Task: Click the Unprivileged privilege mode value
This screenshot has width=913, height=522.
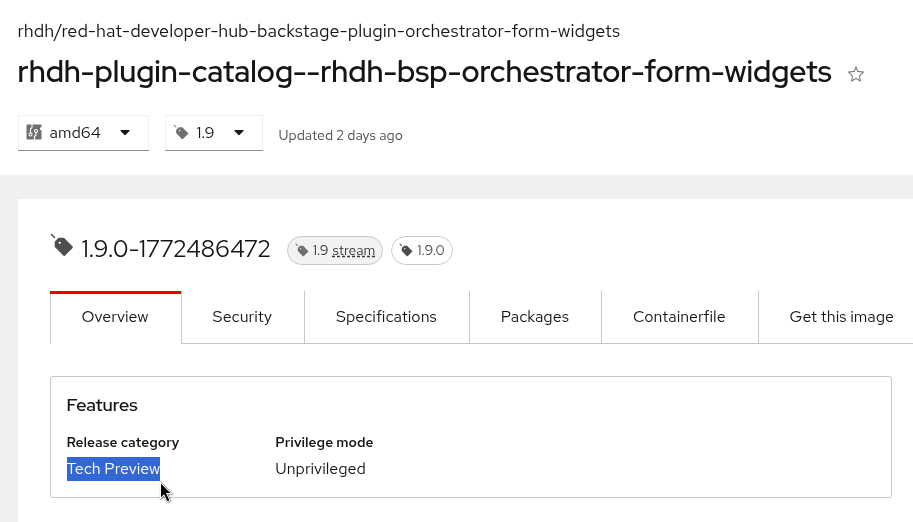Action: click(x=320, y=469)
